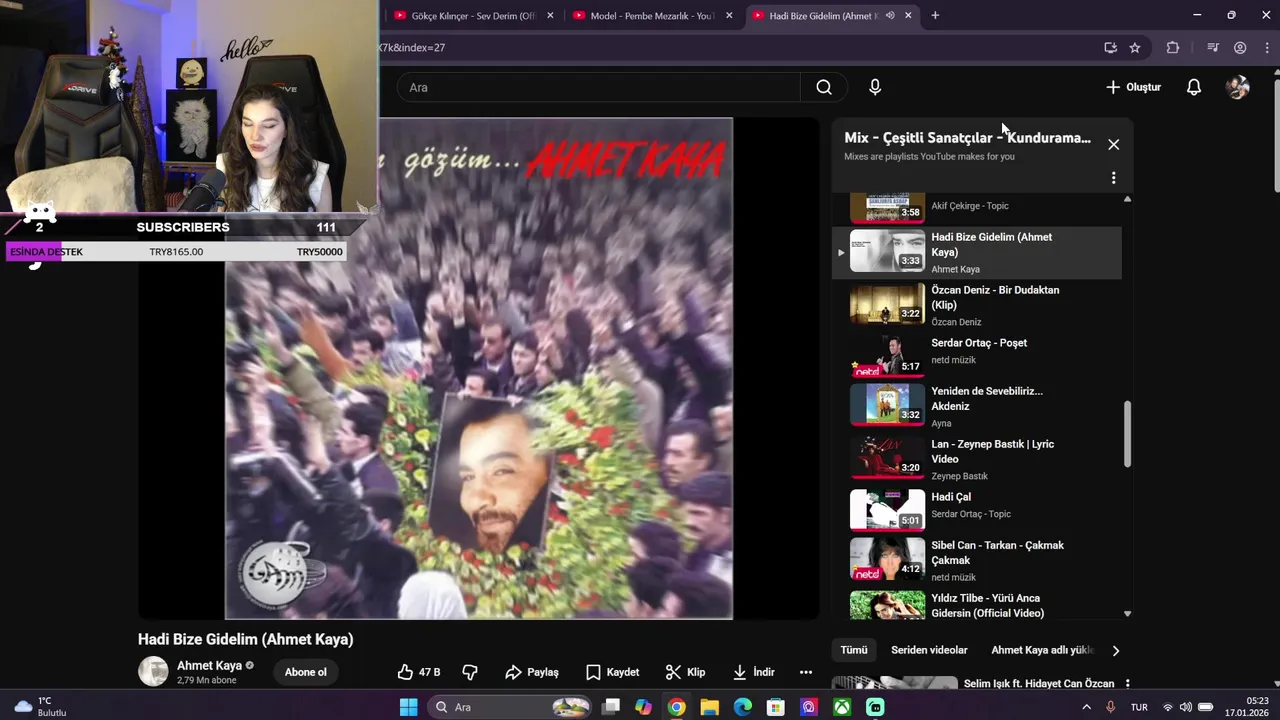The width and height of the screenshot is (1280, 720).
Task: Open Yıldız Tilbe - Yürü Anca Gidersin
Action: tap(977, 605)
